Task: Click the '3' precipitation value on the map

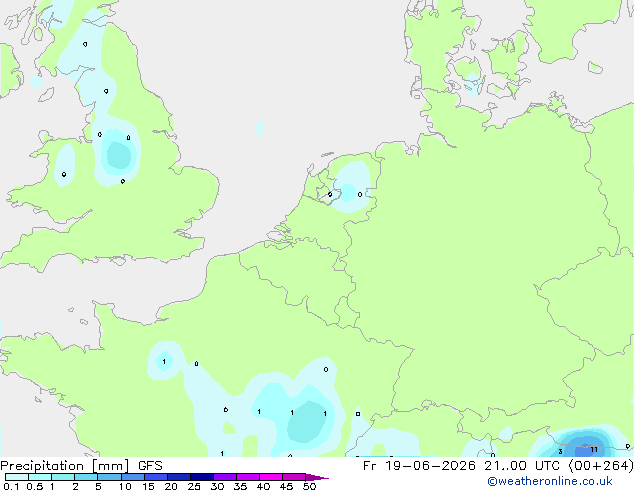Action: pyautogui.click(x=560, y=451)
